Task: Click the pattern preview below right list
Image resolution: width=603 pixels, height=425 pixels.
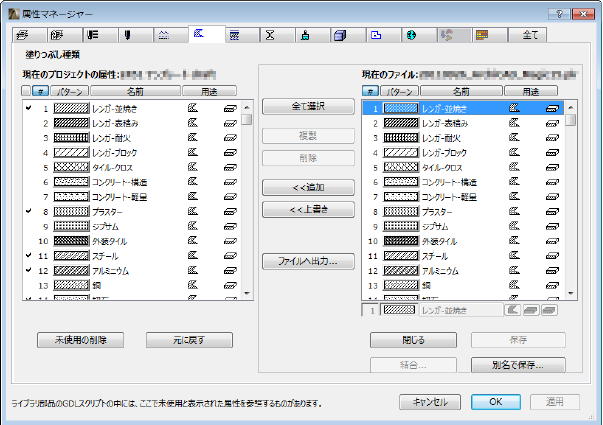Action: pyautogui.click(x=399, y=310)
